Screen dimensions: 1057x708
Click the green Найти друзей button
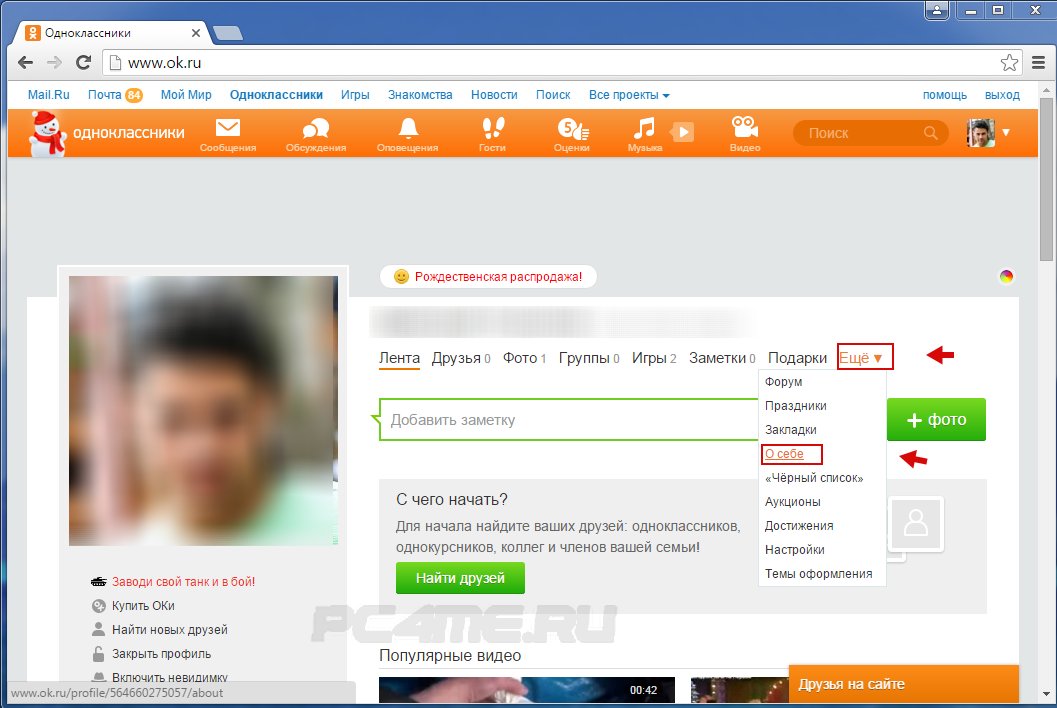(460, 578)
